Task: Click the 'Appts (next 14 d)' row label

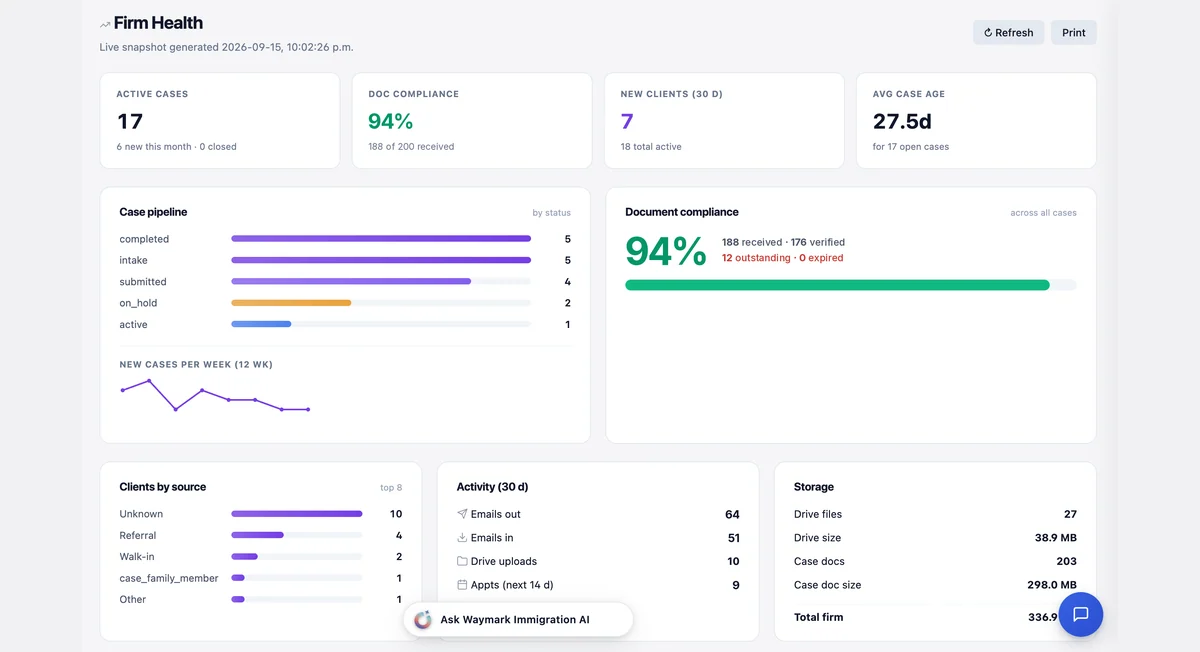Action: (x=512, y=585)
